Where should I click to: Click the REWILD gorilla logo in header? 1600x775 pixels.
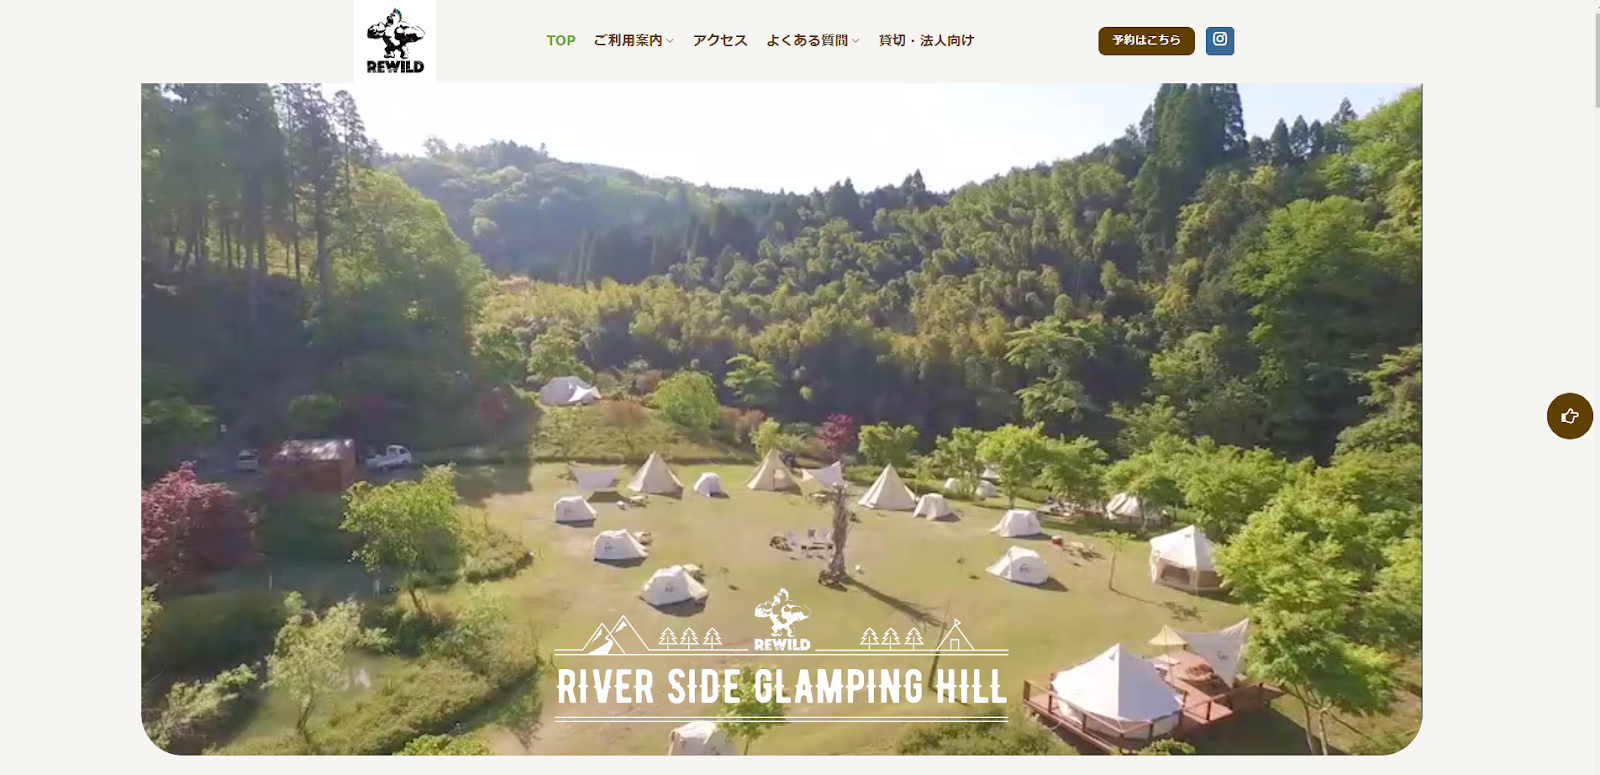point(395,41)
